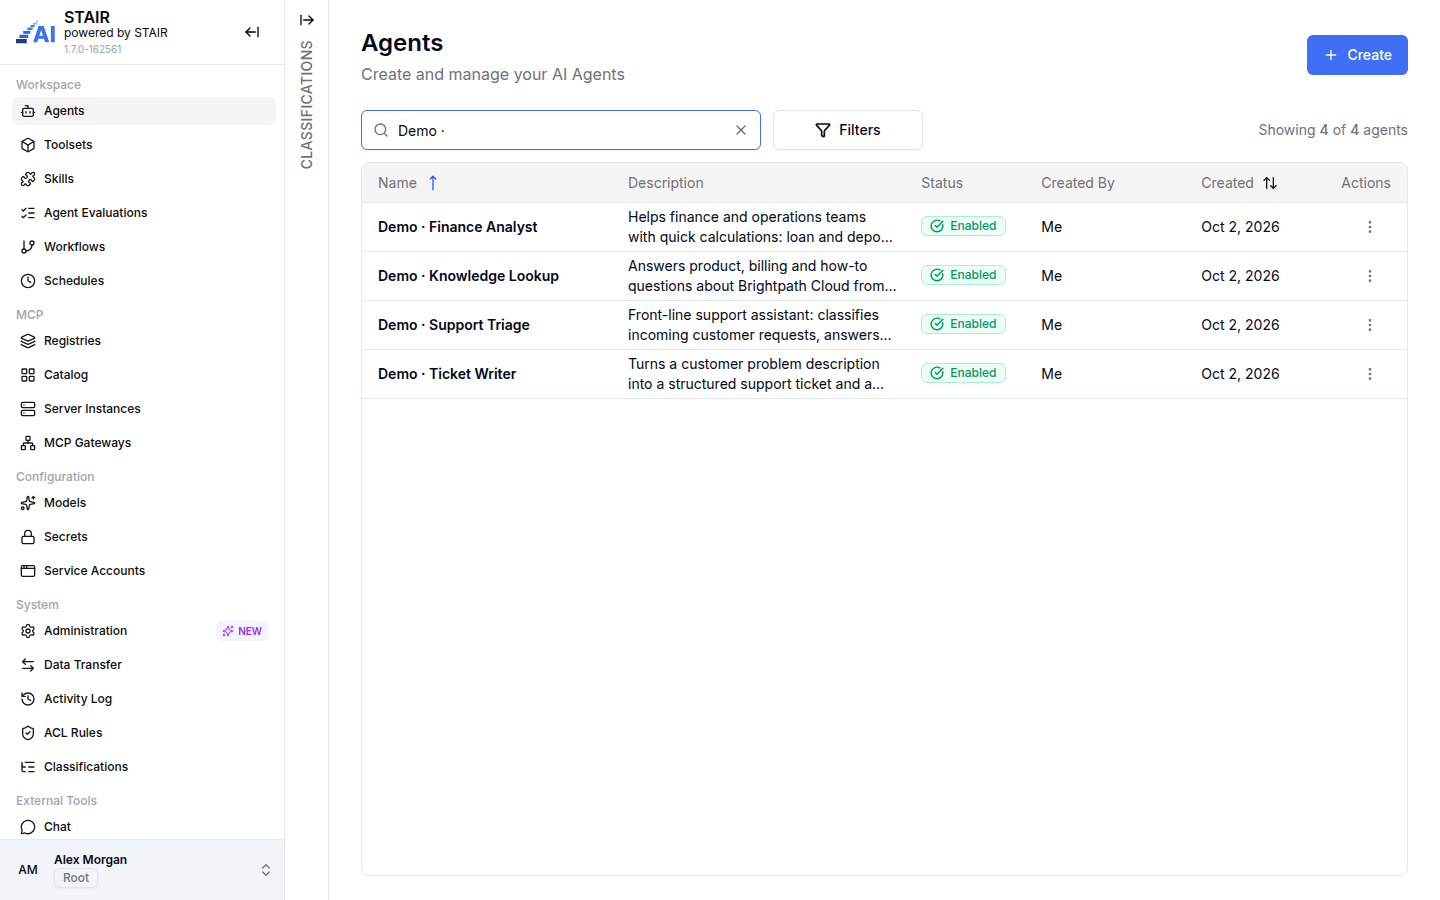Collapse the left sidebar with arrow icon
The width and height of the screenshot is (1440, 900).
point(252,32)
